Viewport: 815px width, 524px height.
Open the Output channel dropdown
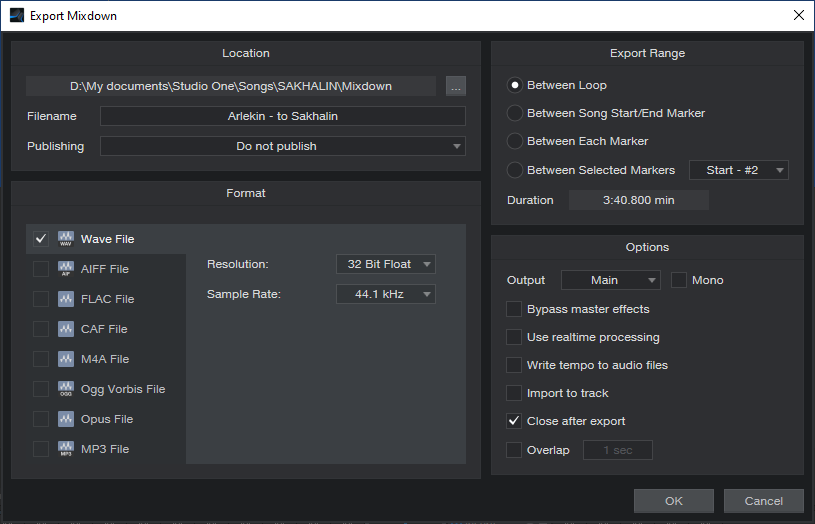click(x=611, y=280)
